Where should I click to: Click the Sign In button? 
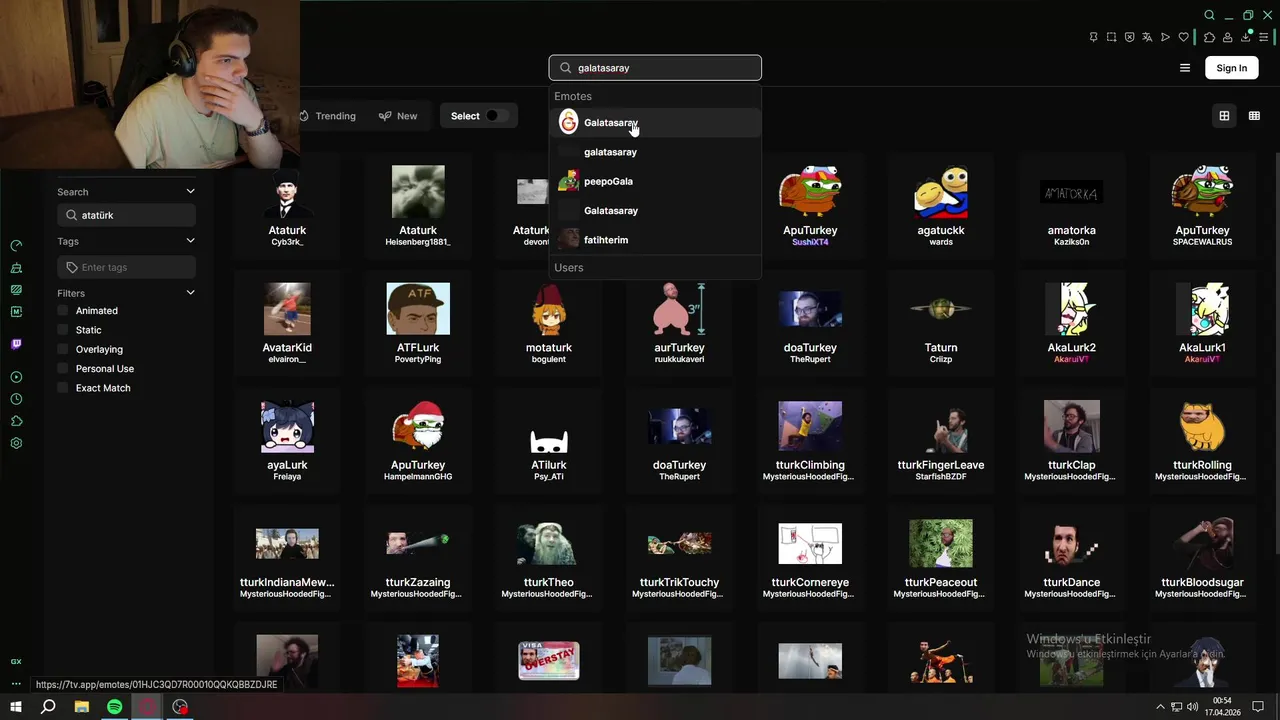click(x=1232, y=68)
